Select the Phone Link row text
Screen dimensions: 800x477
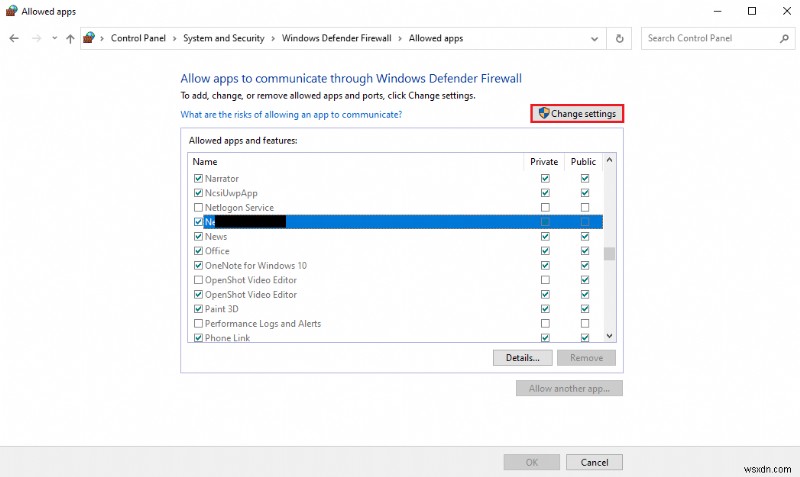[227, 338]
